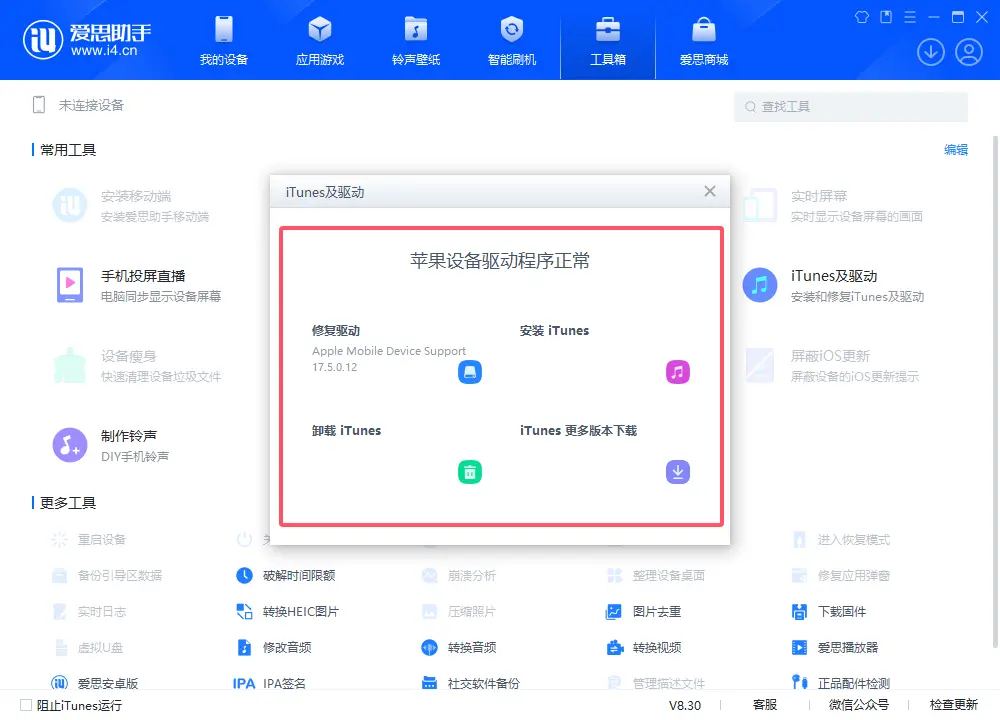Launch 虚拟U盘 tool
The width and height of the screenshot is (1000, 720).
[x=87, y=647]
